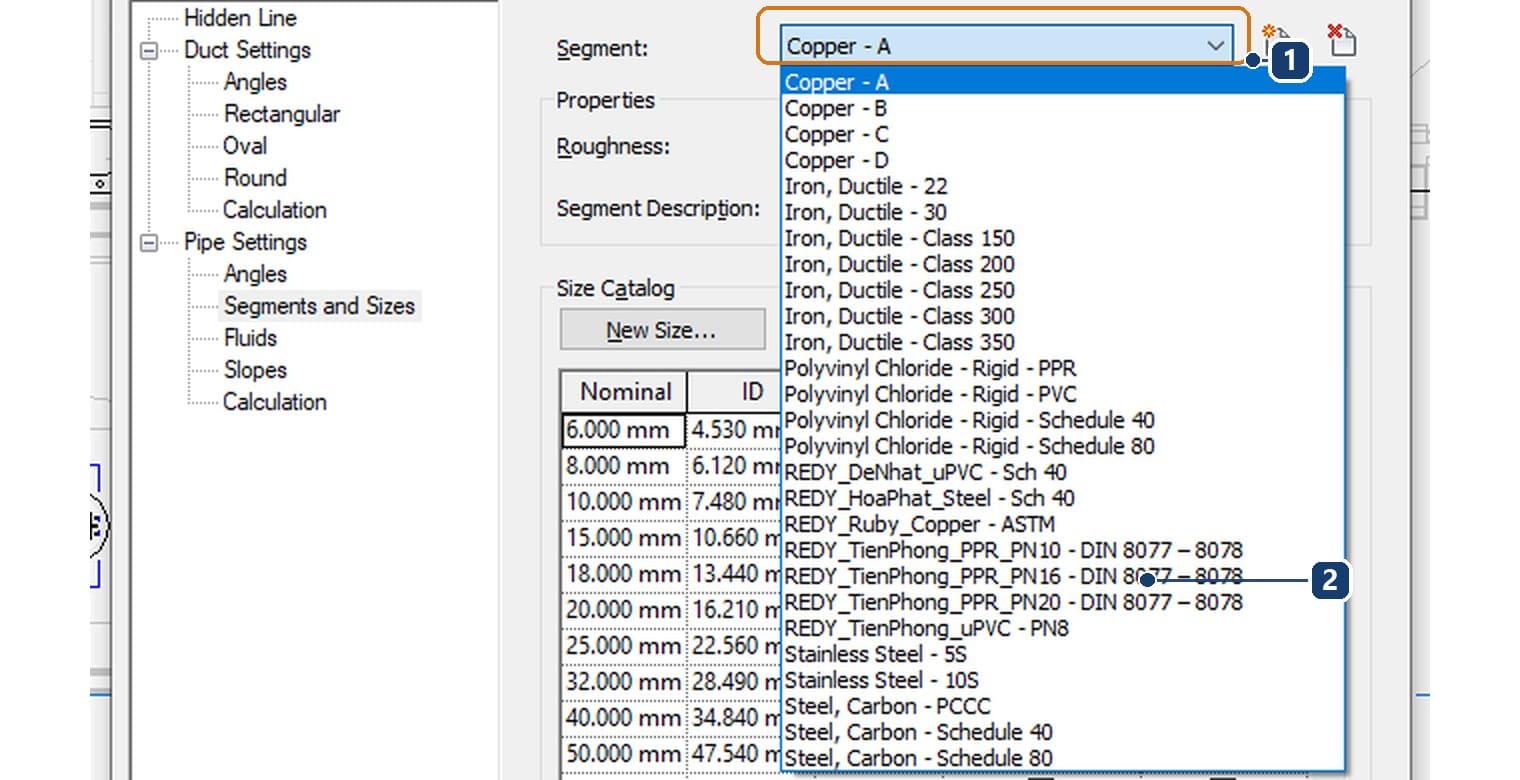Select the 6.000 mm nominal cell
1520x780 pixels.
point(624,430)
